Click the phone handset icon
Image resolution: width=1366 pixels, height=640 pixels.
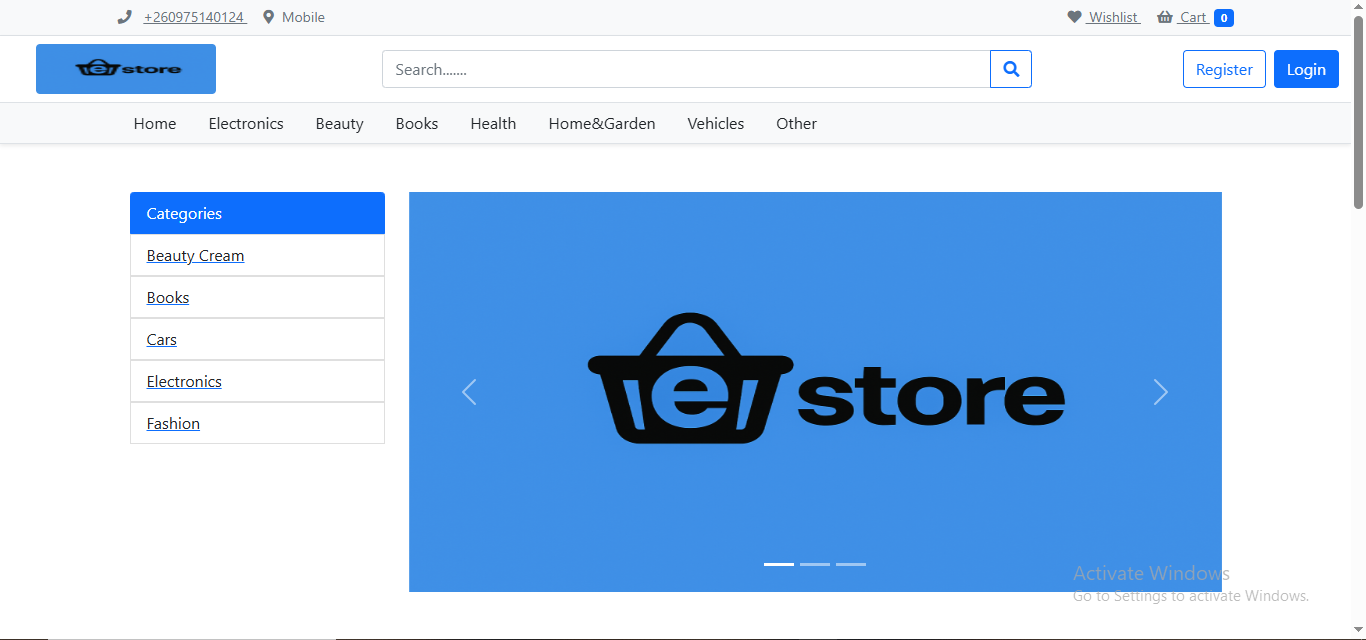pyautogui.click(x=123, y=16)
